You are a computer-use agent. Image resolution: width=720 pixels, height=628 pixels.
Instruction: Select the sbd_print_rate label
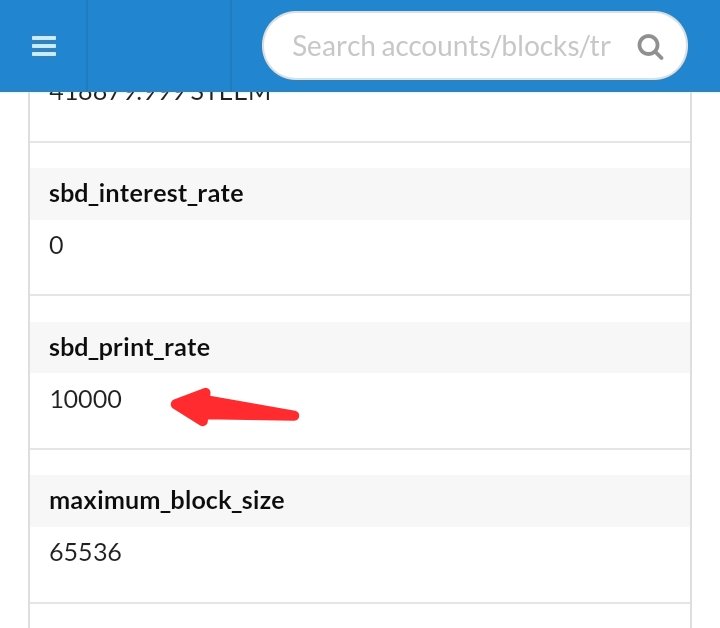pos(129,347)
